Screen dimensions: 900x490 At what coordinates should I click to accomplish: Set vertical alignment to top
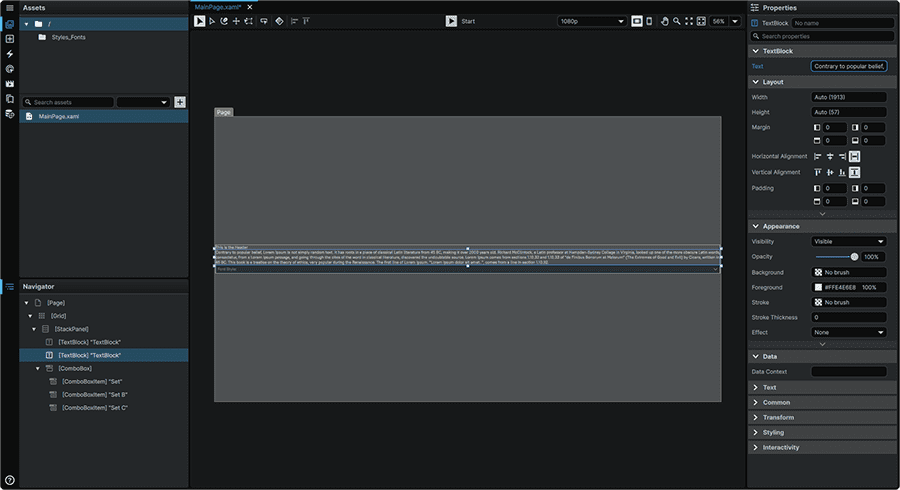(817, 172)
